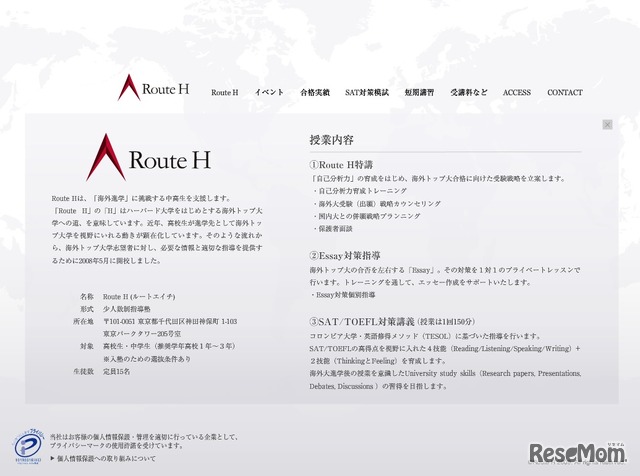
Task: Click the ReseMom logo
Action: (x=577, y=453)
